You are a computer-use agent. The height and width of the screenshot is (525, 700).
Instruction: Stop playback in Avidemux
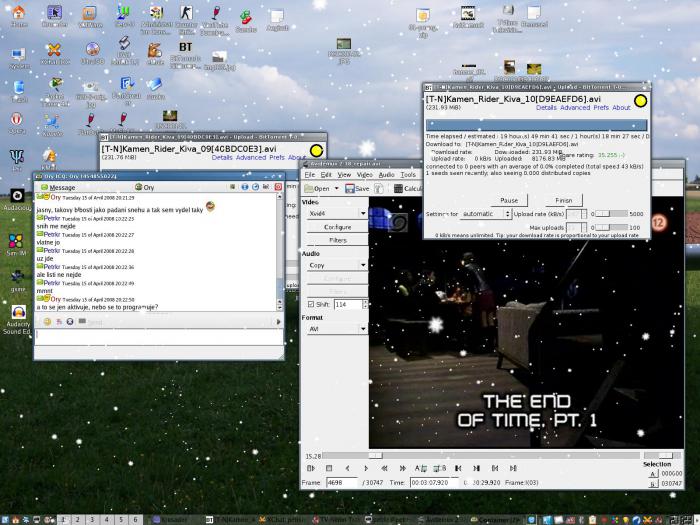329,468
